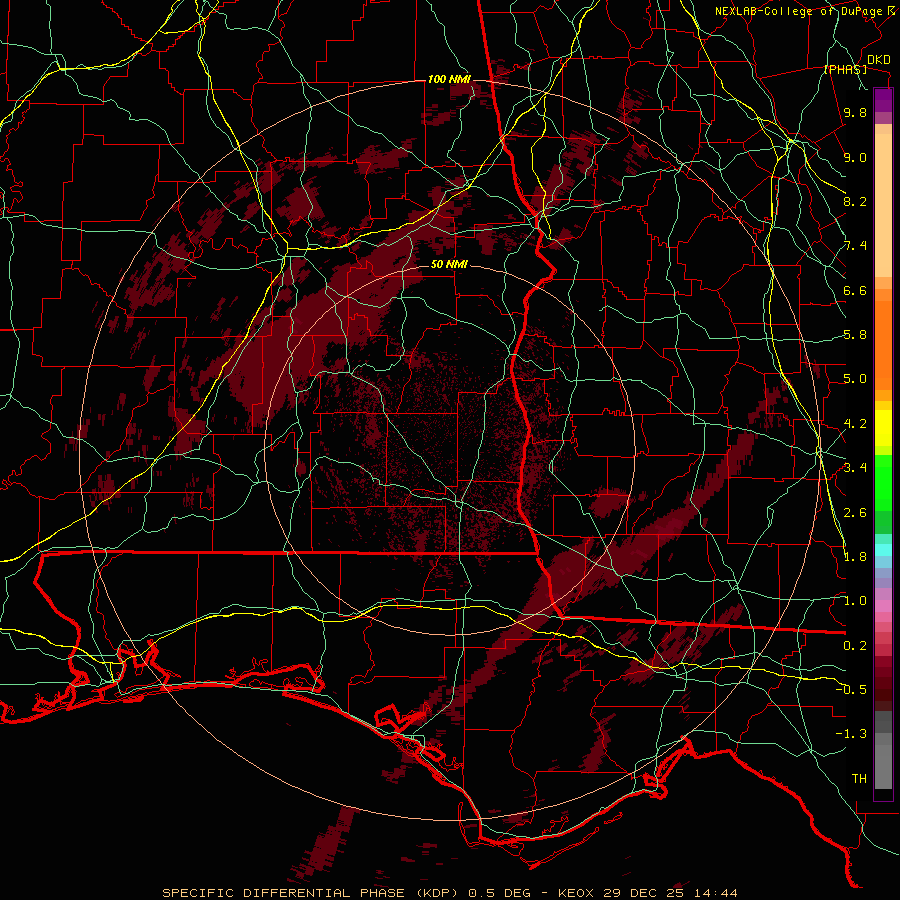Image resolution: width=900 pixels, height=900 pixels.
Task: Click the -1.3 value on the color scale
Action: tap(851, 734)
